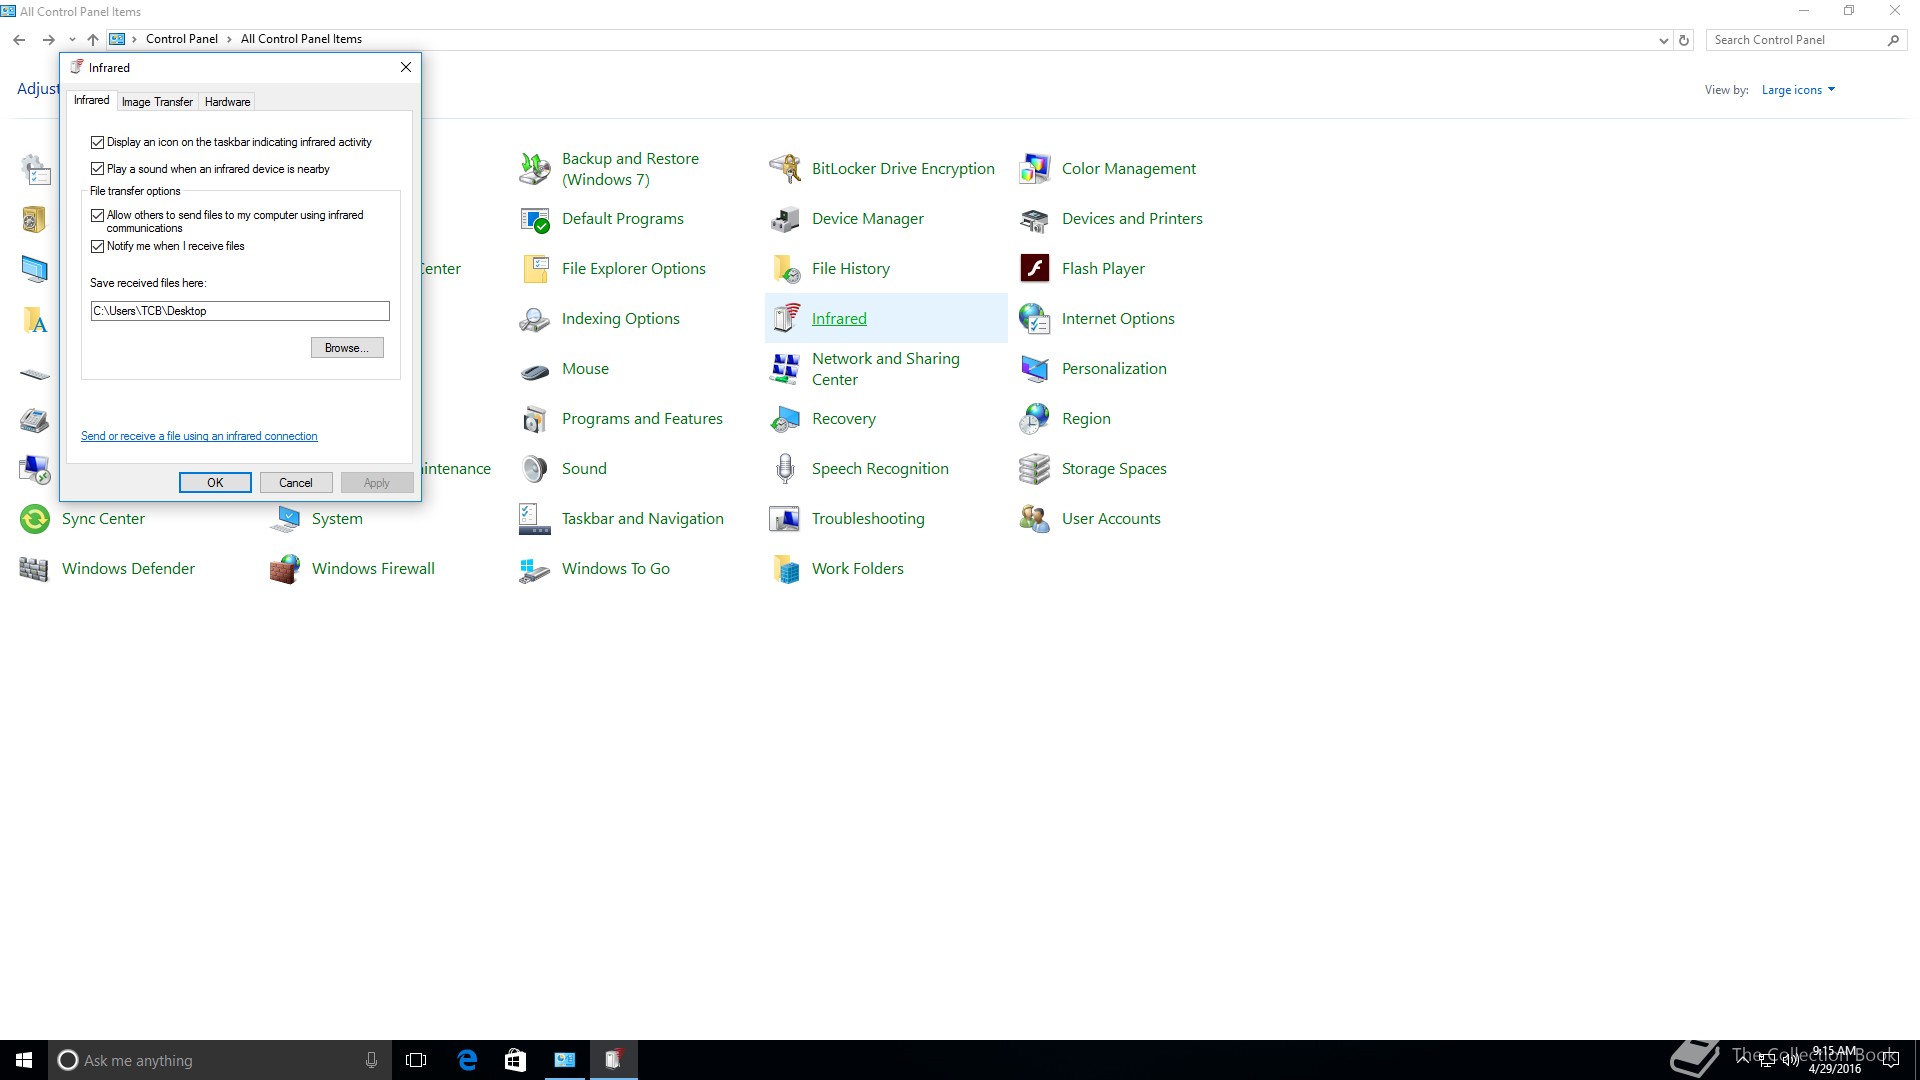Open Internet Options icon
1920x1080 pixels.
(x=1035, y=319)
